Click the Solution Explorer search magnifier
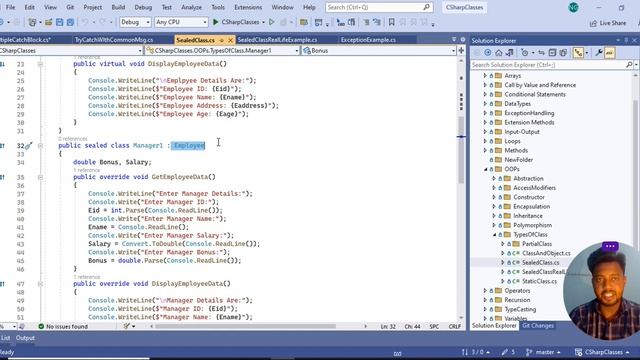 coord(629,64)
